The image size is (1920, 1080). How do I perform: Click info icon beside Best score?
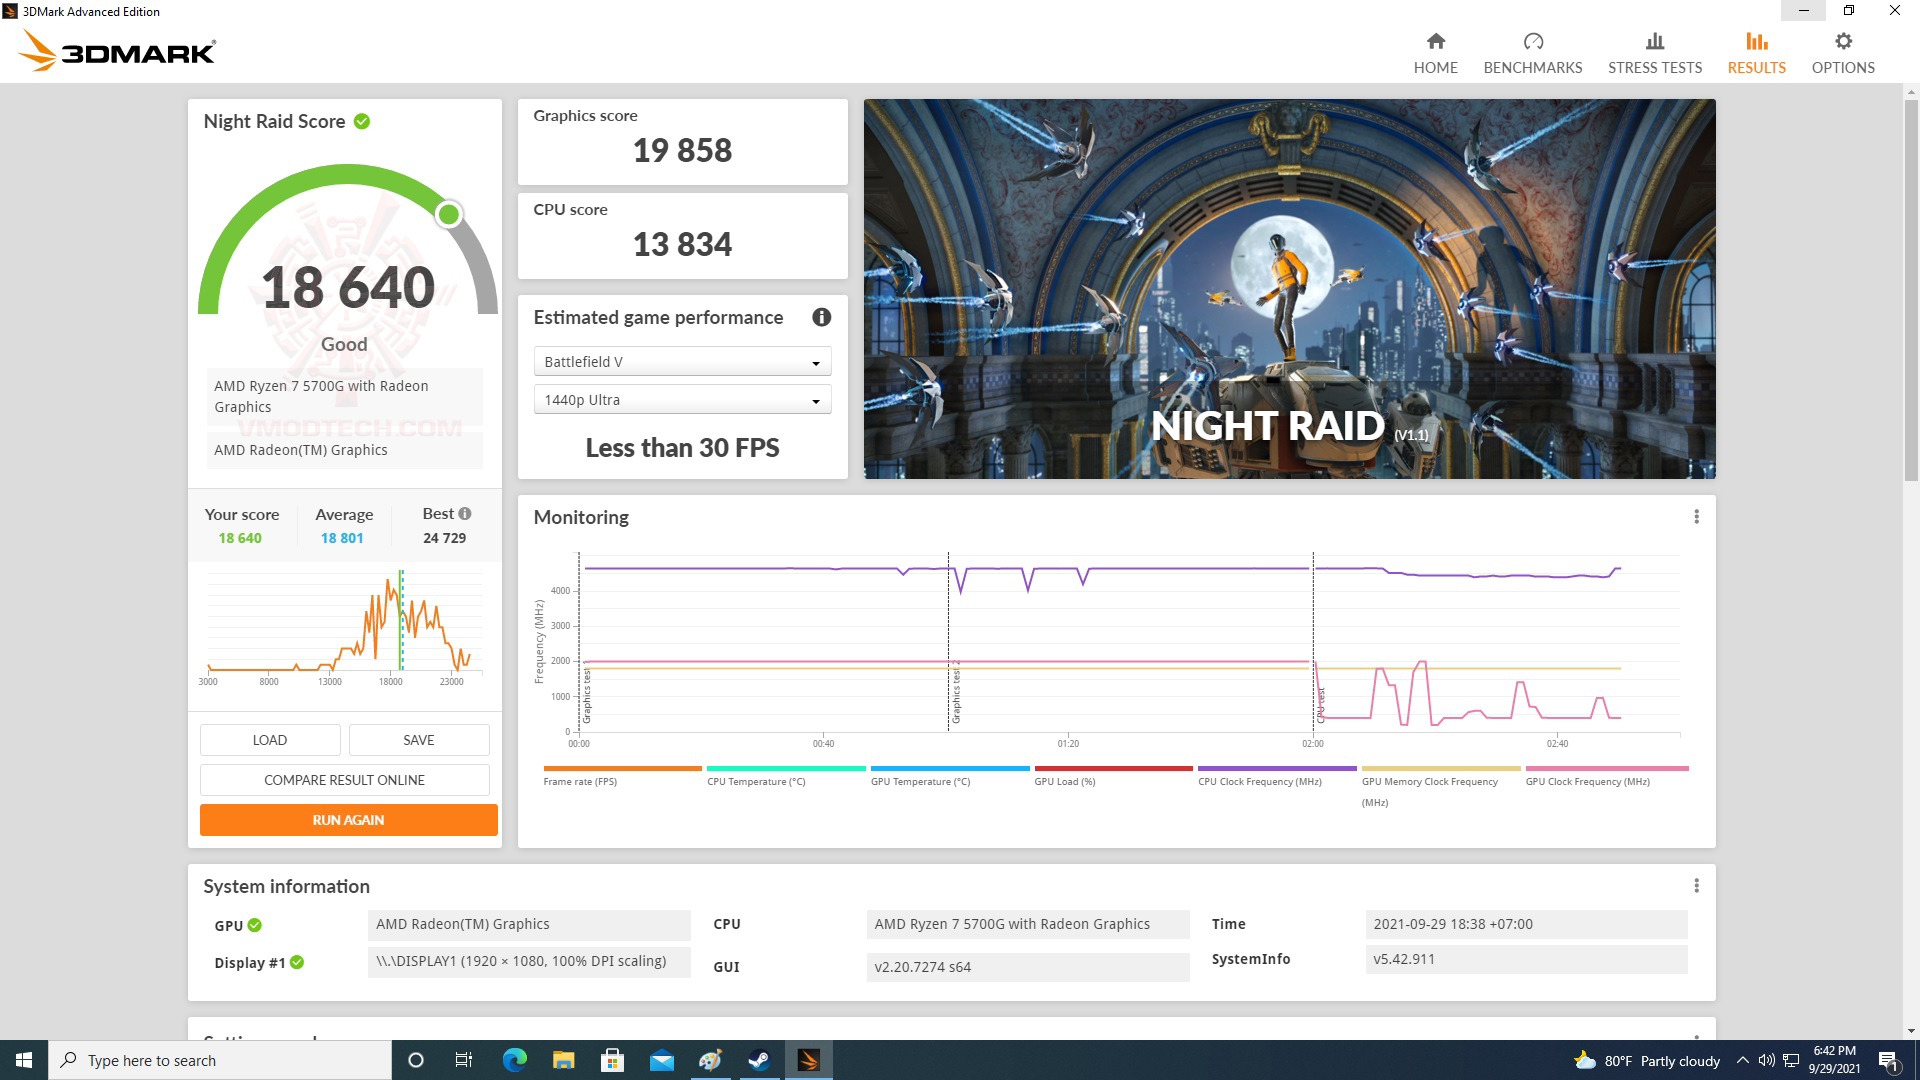465,513
